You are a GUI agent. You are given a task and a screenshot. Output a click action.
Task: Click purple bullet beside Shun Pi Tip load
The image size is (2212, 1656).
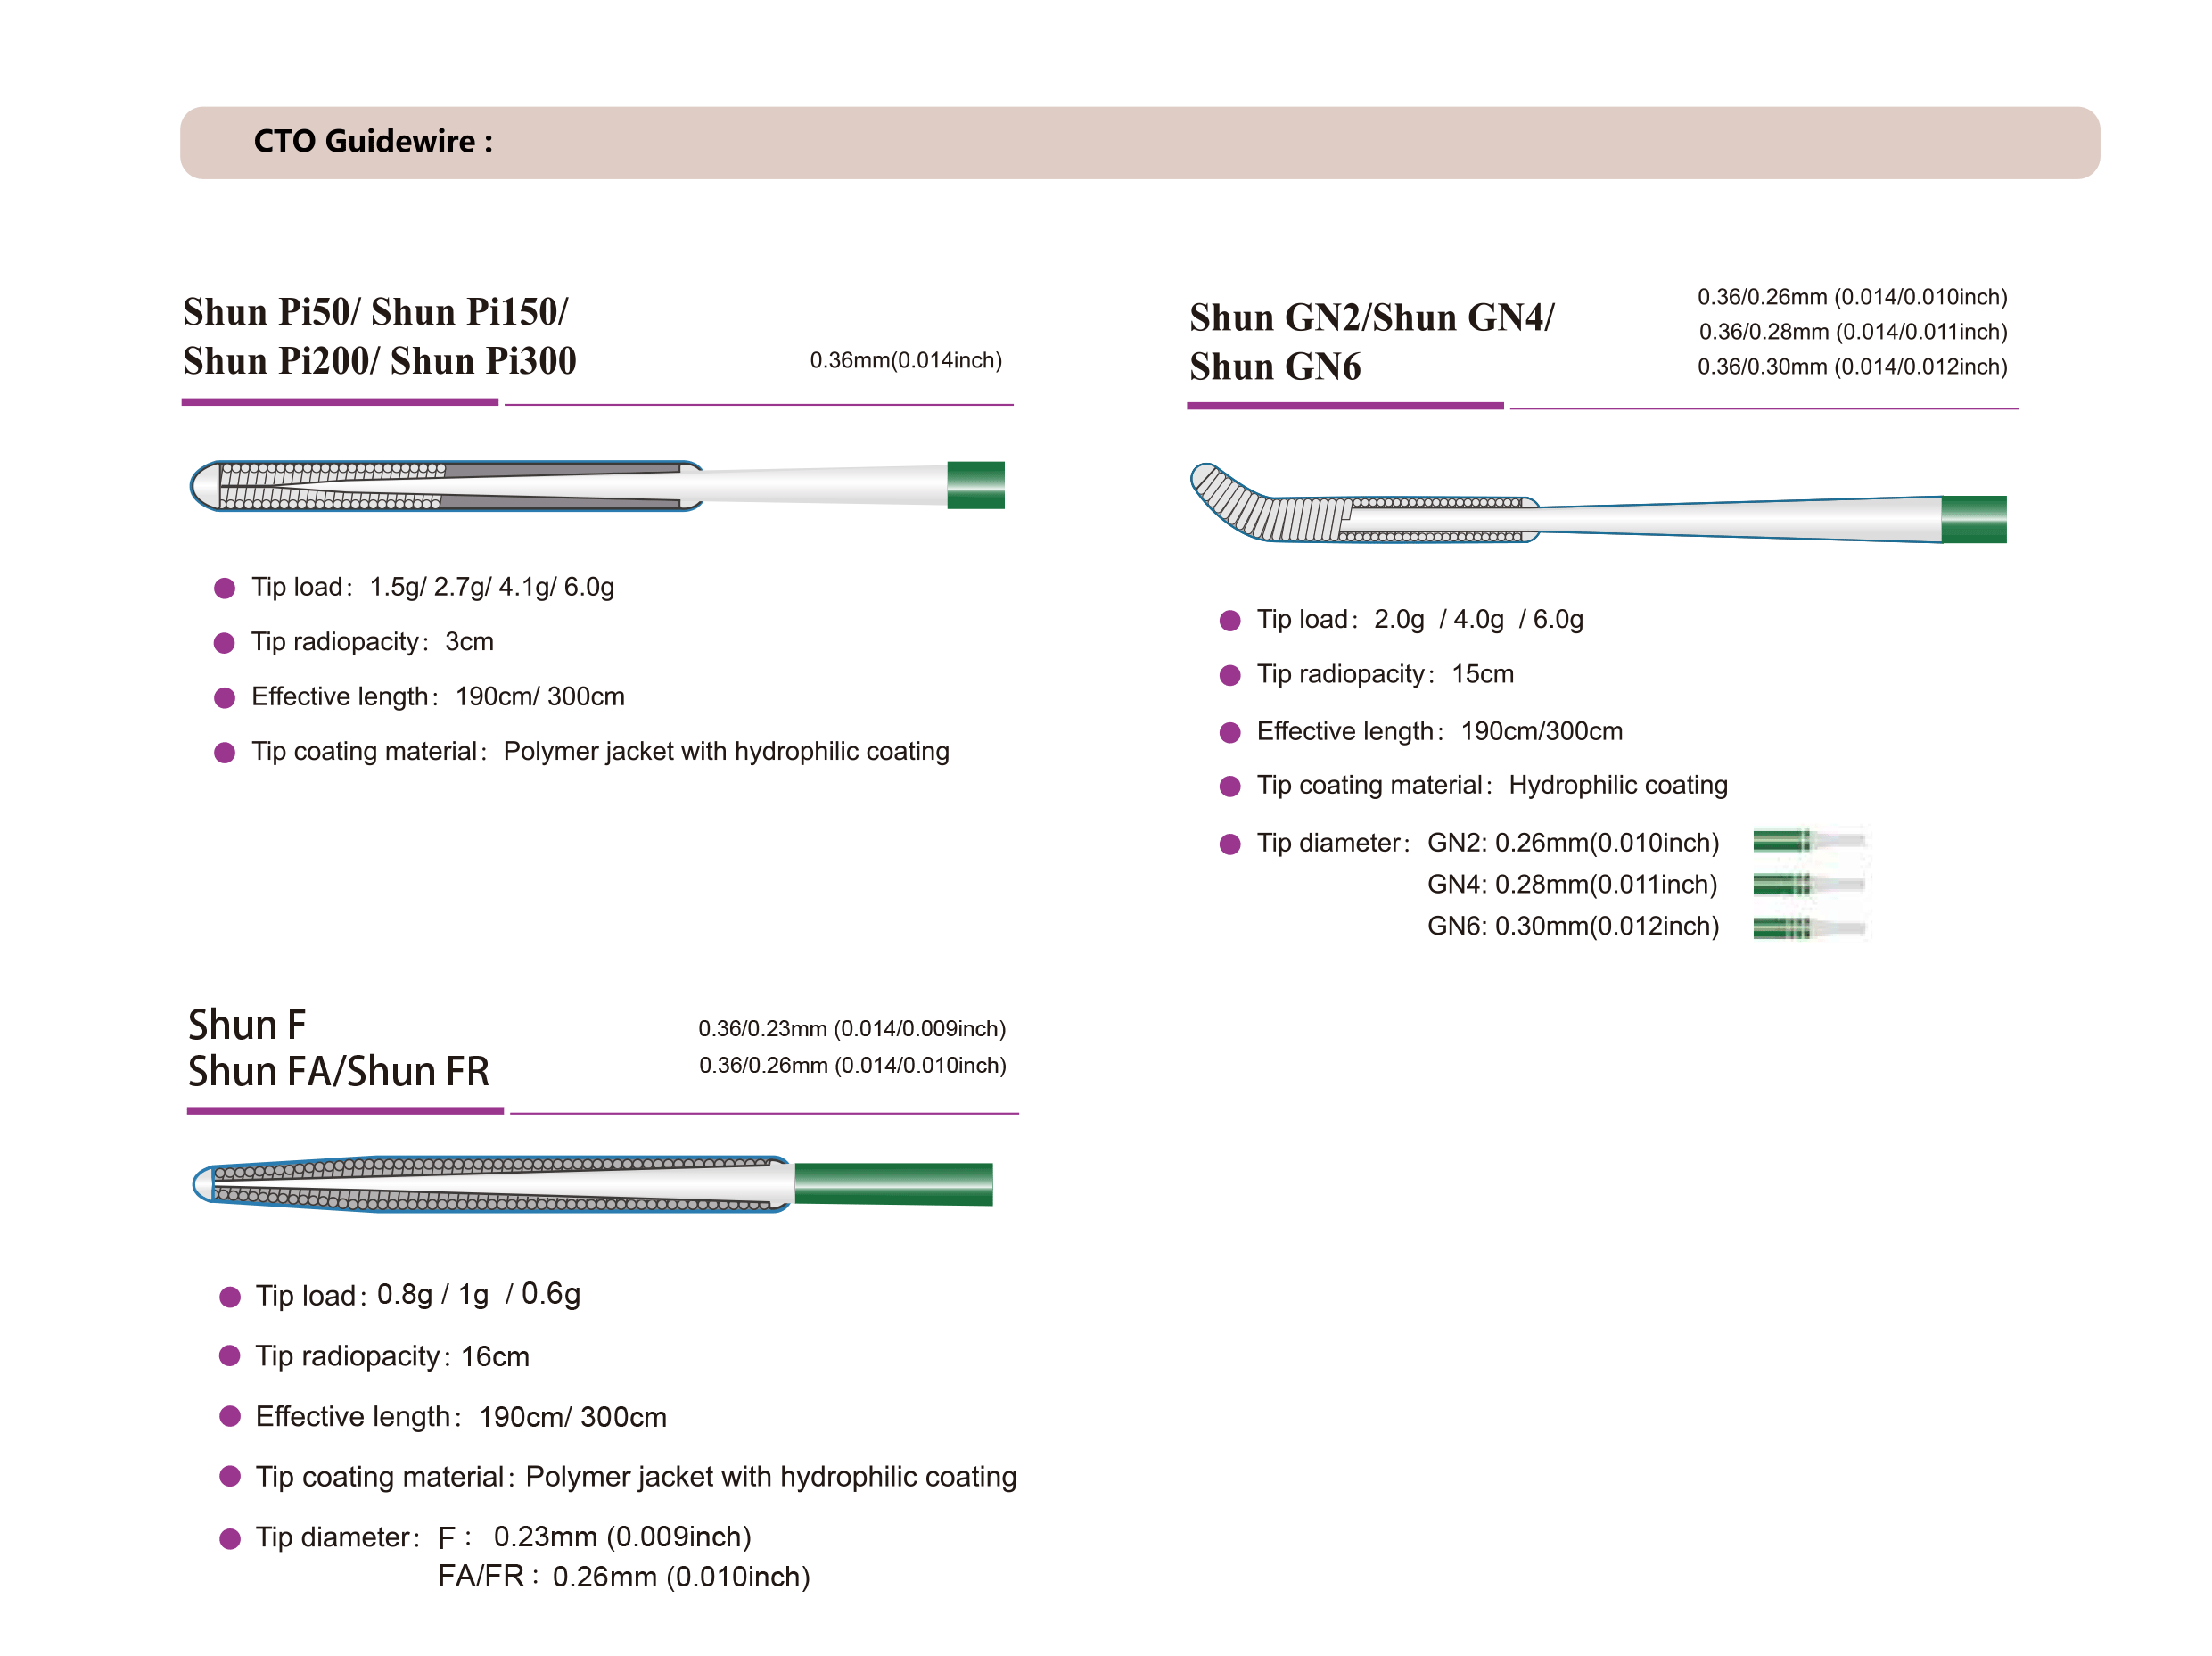tap(224, 588)
